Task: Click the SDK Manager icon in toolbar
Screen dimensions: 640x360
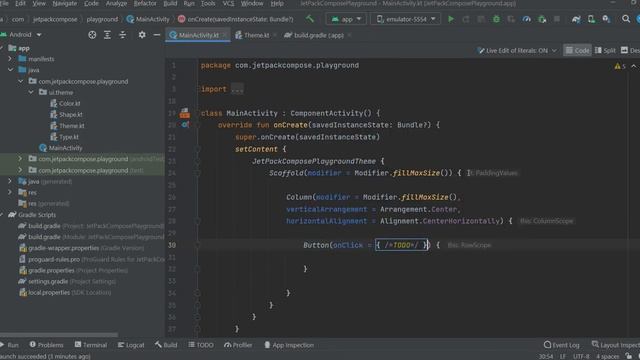Action: [x=606, y=19]
